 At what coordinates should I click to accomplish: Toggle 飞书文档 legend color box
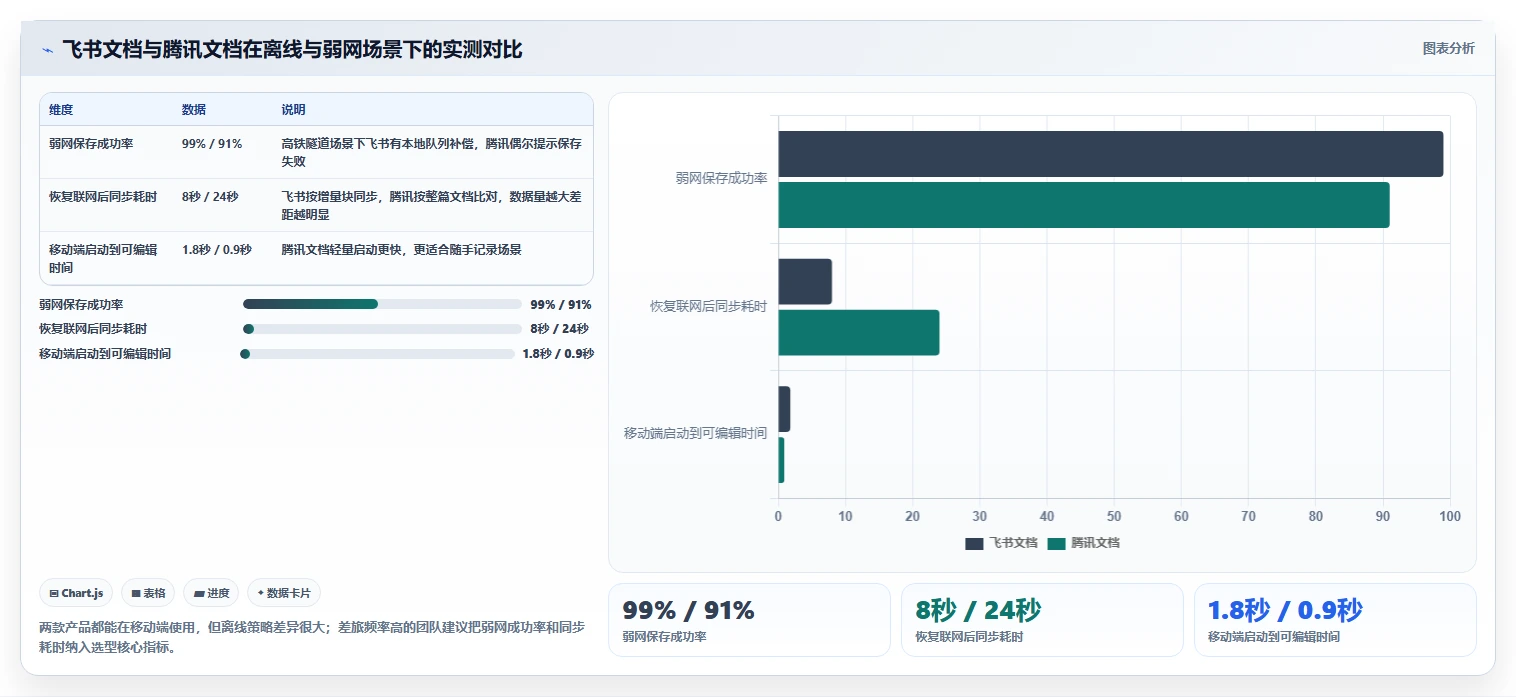click(x=974, y=543)
